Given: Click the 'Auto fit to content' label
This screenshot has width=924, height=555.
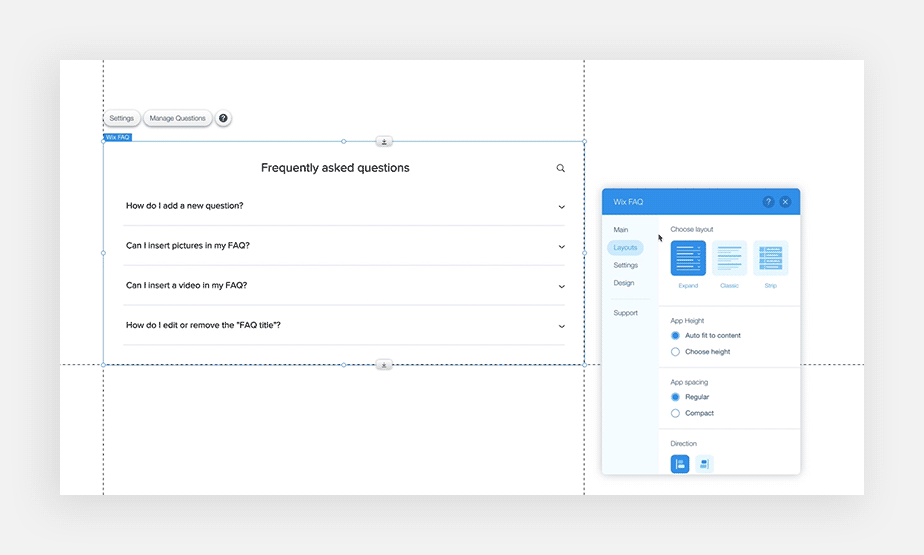Looking at the screenshot, I should 712,335.
